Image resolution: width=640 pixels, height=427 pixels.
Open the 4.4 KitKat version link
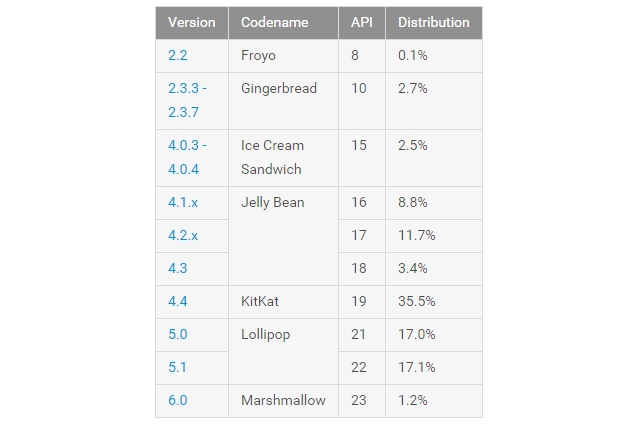tap(178, 301)
